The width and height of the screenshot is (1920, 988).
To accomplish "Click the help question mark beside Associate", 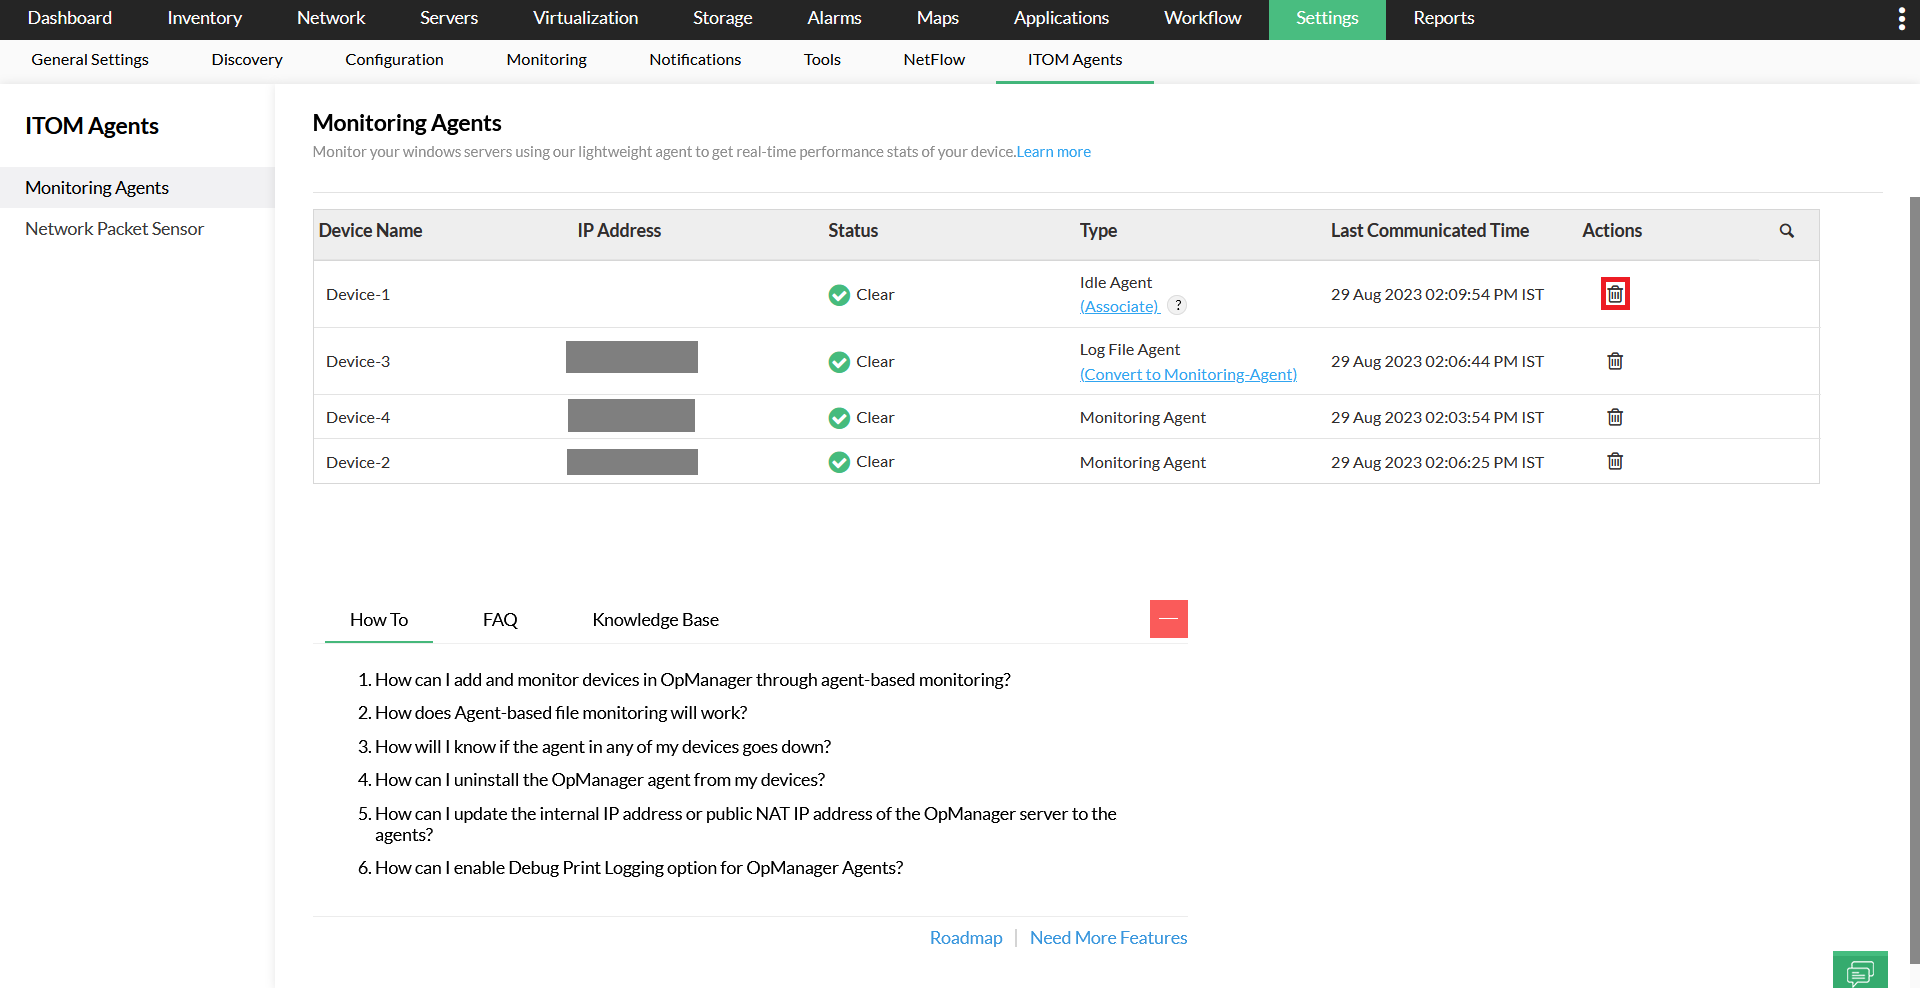I will [x=1178, y=306].
